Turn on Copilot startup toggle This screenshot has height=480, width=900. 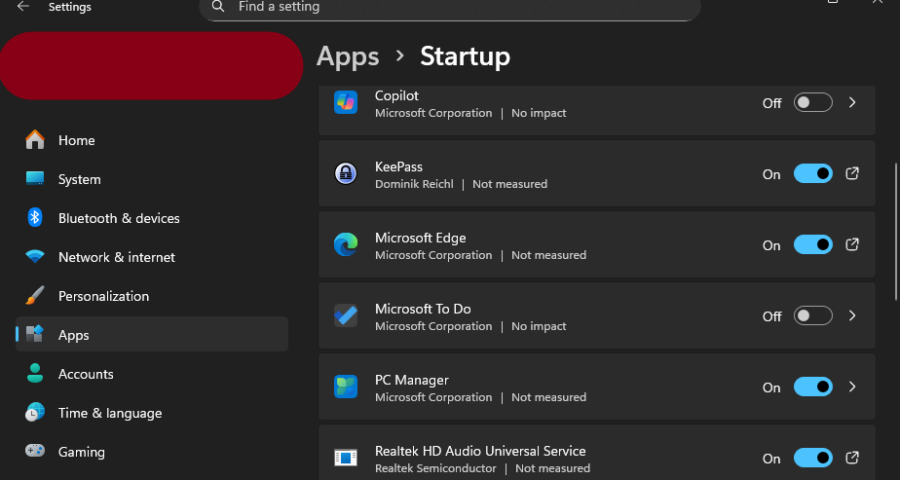813,103
